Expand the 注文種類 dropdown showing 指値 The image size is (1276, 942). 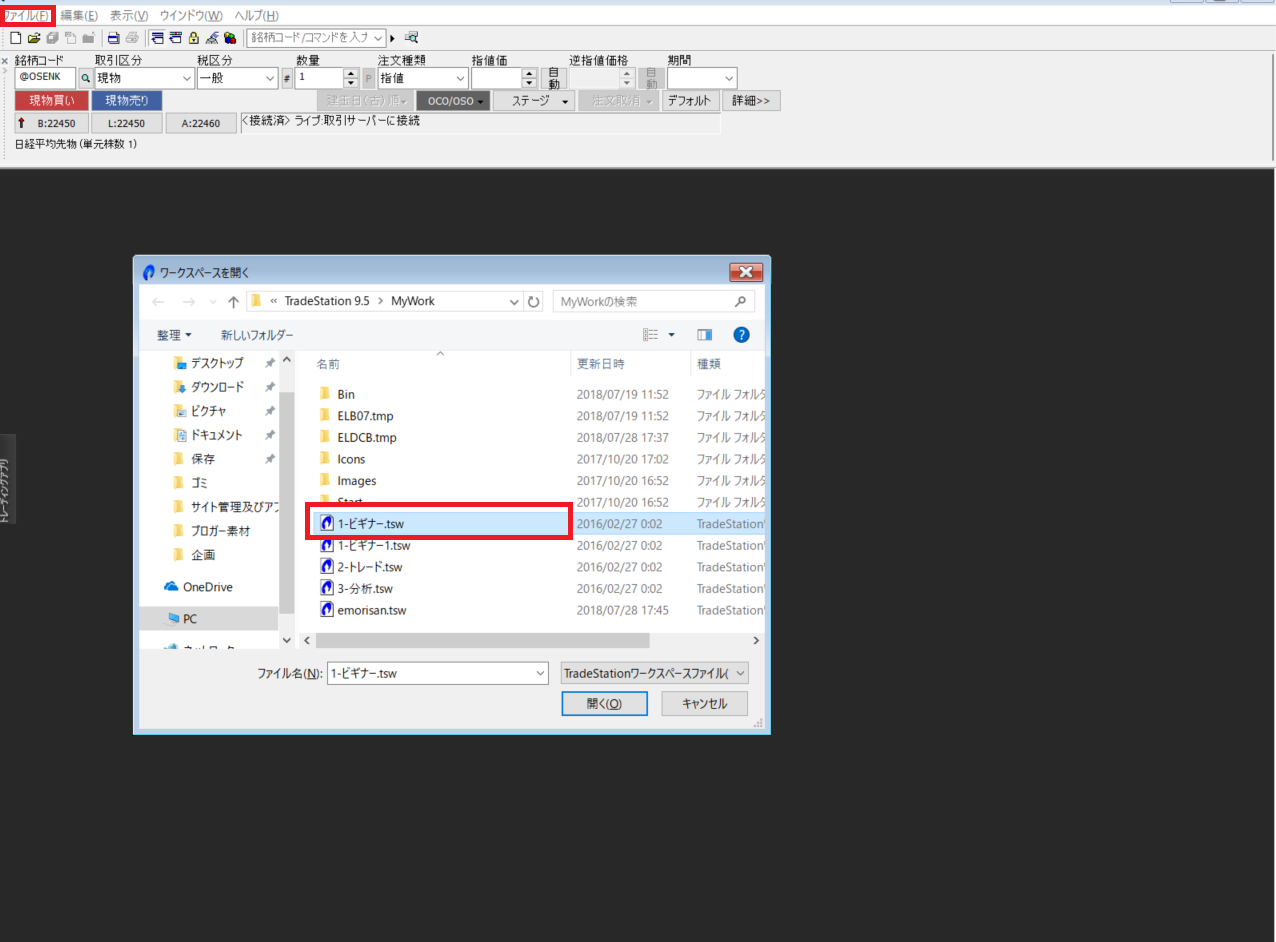pyautogui.click(x=460, y=78)
